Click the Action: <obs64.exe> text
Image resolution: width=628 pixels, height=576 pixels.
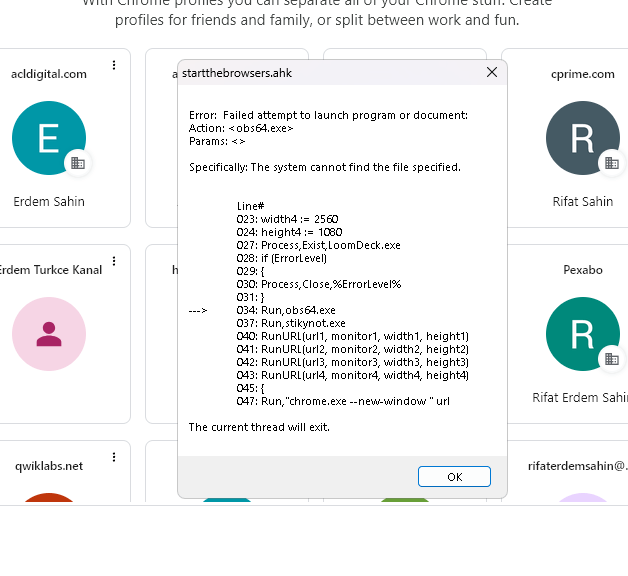click(241, 128)
